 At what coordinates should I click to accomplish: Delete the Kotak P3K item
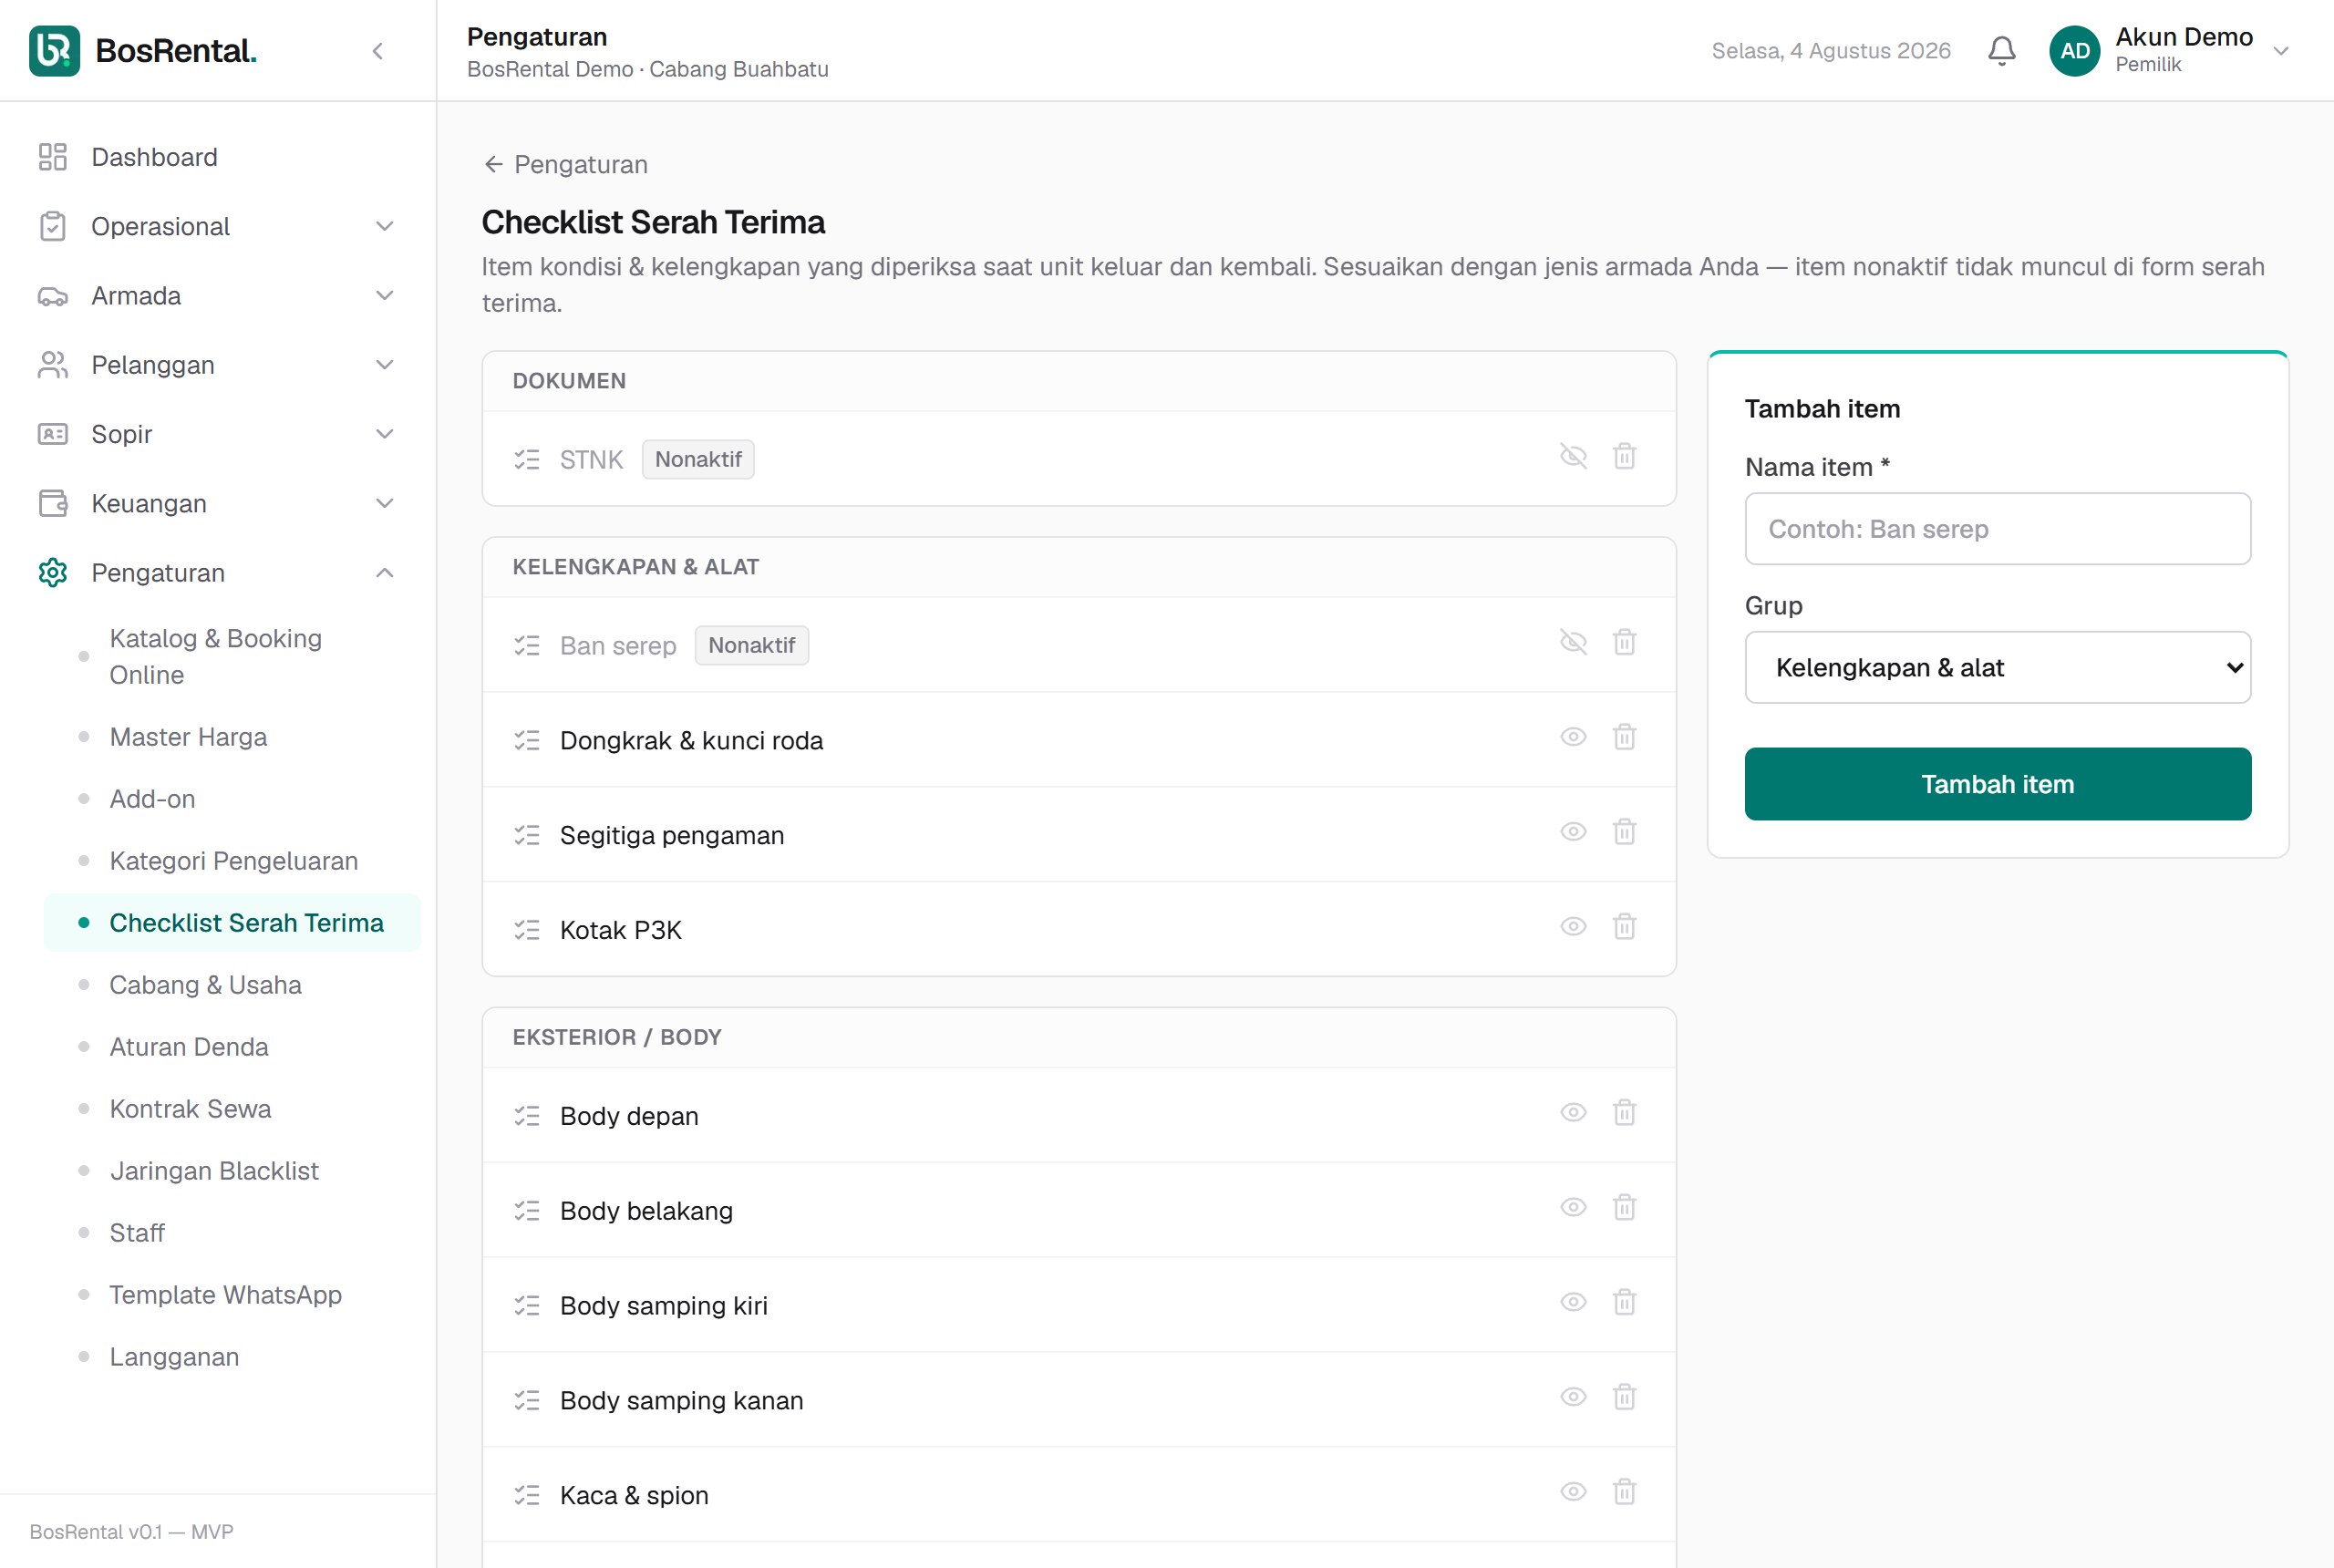click(x=1624, y=928)
